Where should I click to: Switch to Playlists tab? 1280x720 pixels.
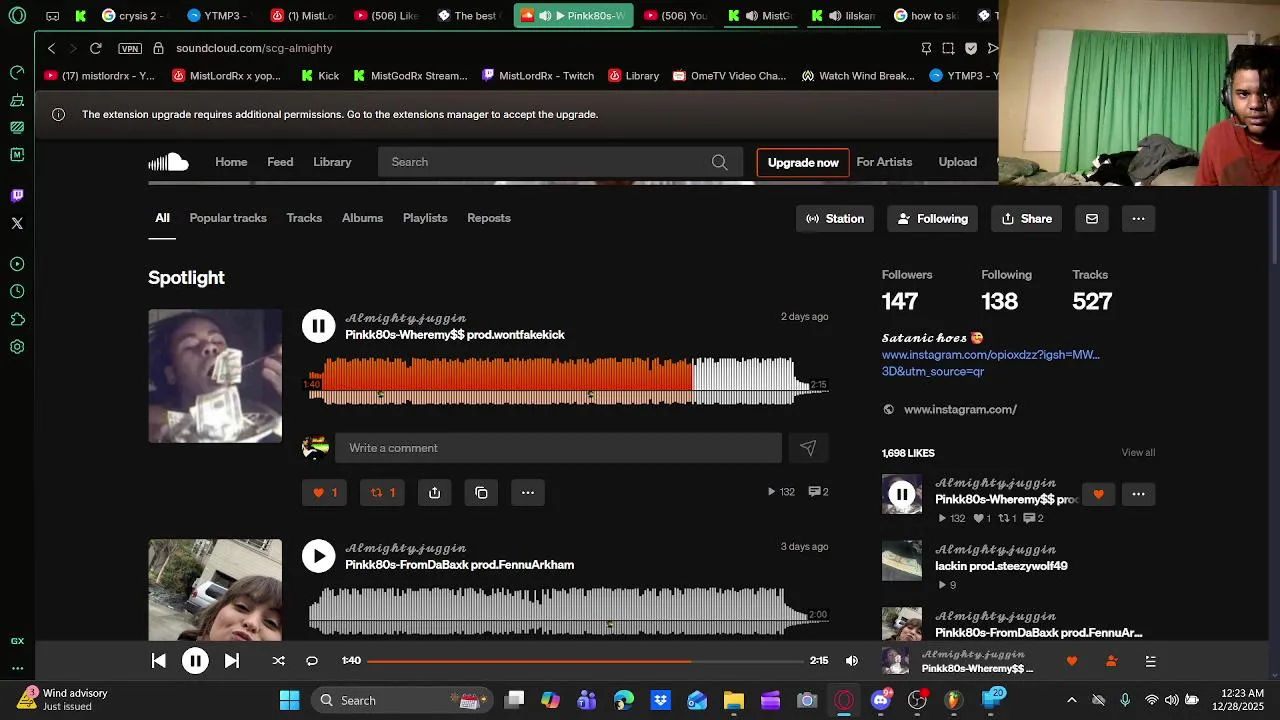coord(425,218)
